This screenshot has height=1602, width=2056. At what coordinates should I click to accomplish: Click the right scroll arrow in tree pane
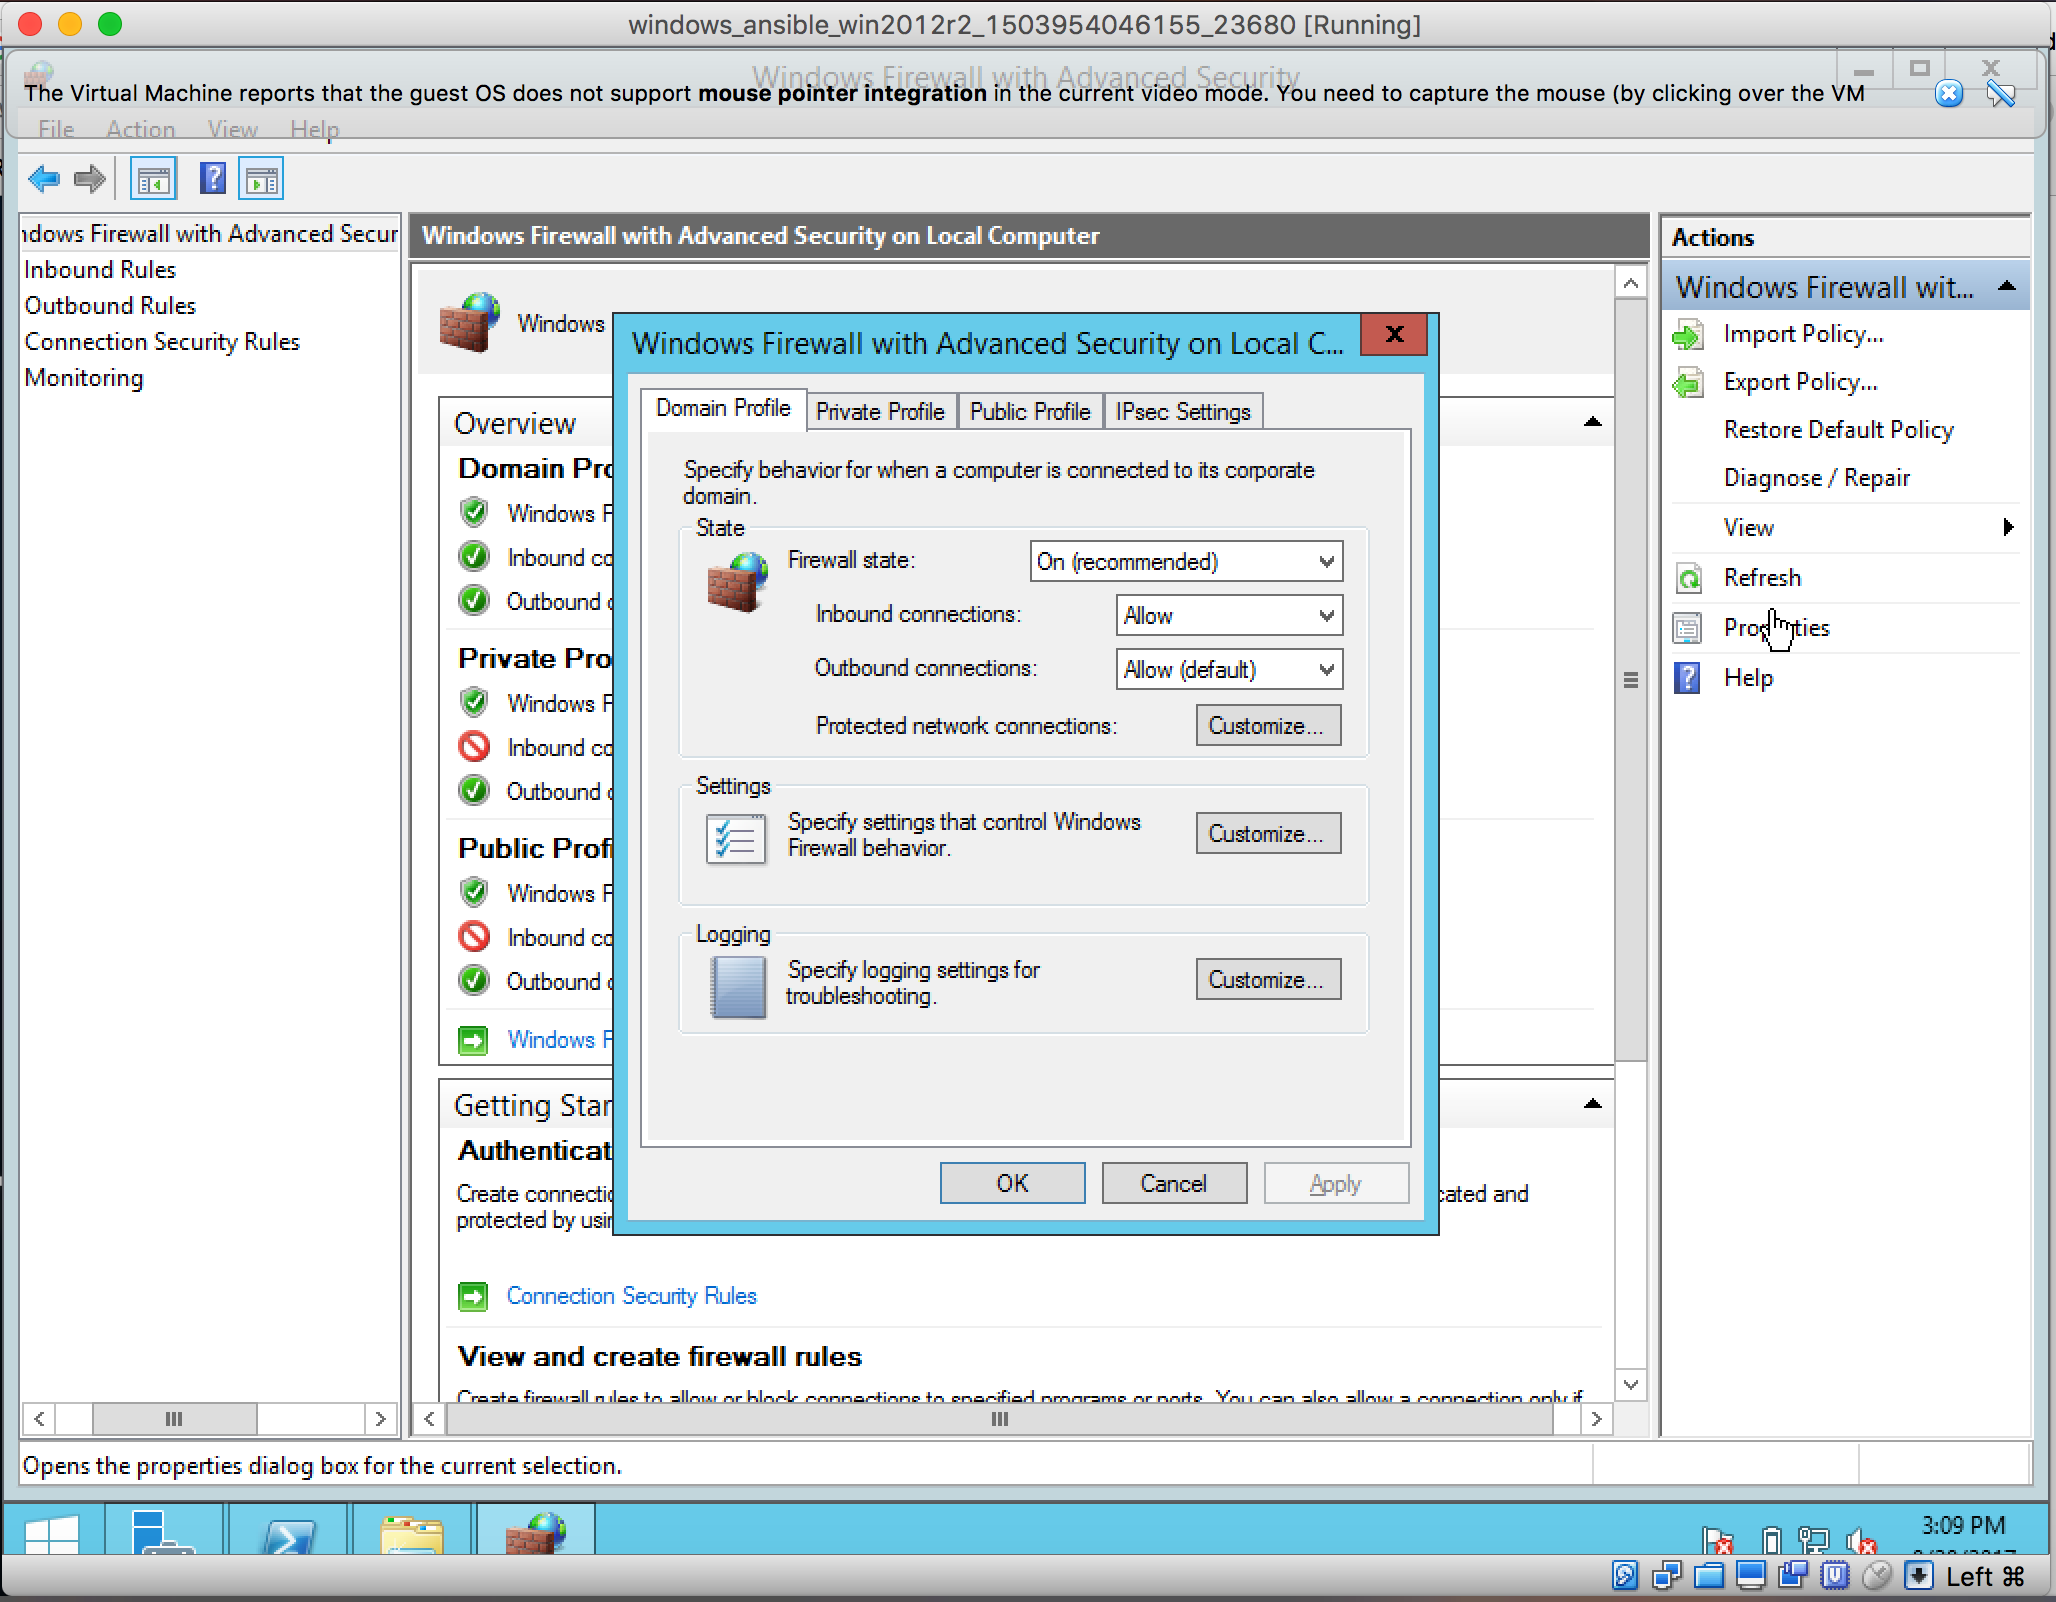pos(380,1419)
